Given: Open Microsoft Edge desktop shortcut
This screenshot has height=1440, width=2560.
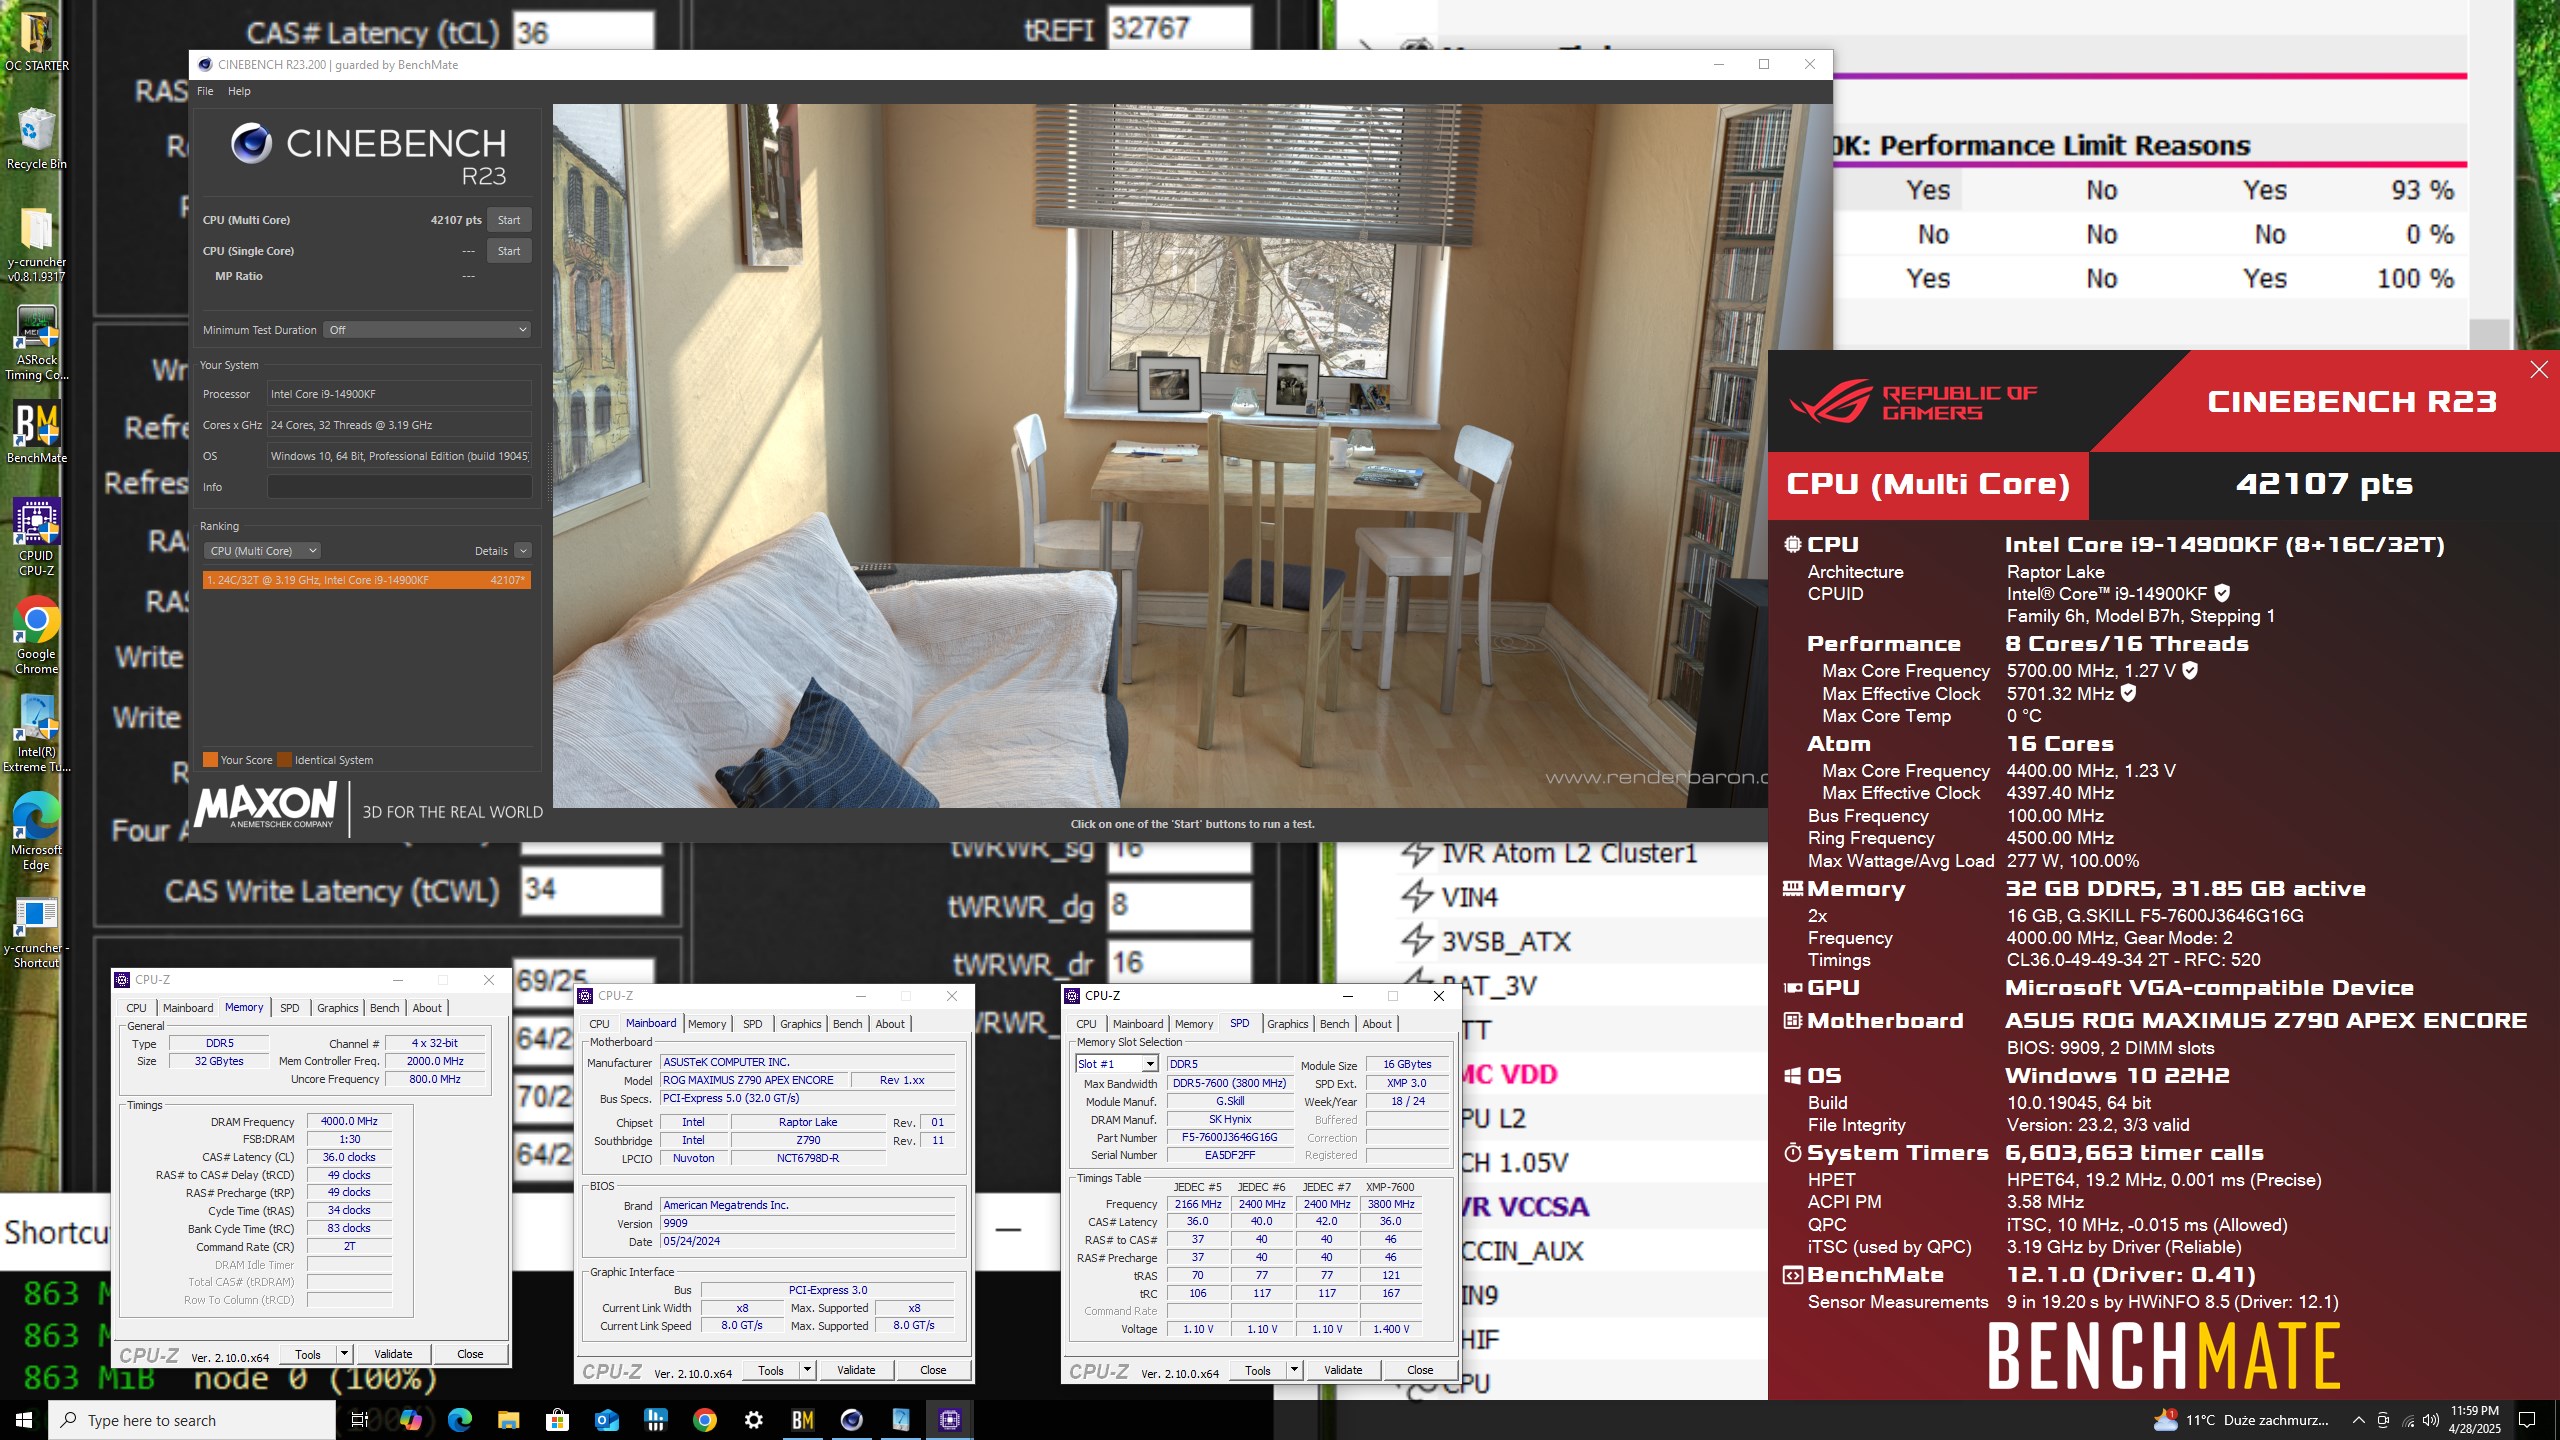Looking at the screenshot, I should 37,832.
